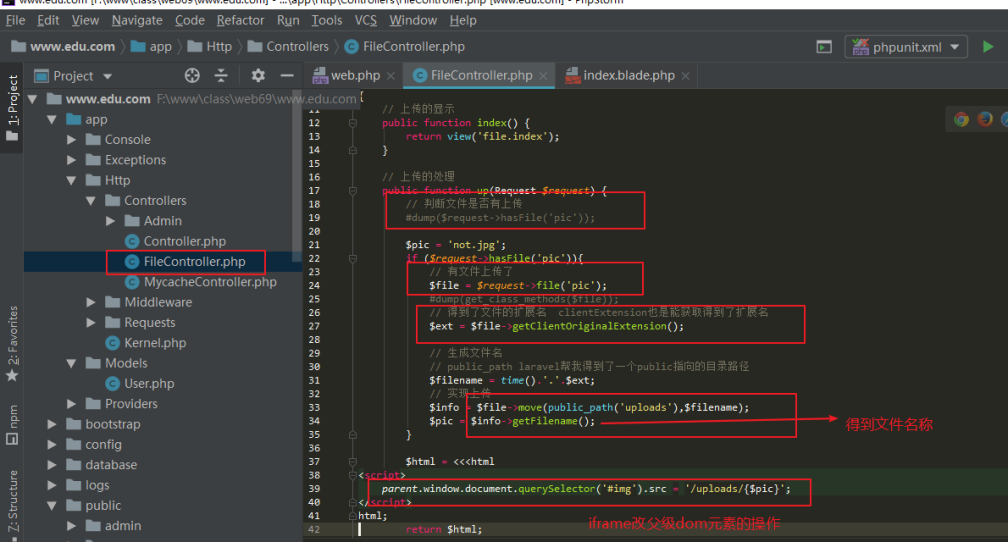Image resolution: width=1008 pixels, height=543 pixels.
Task: Click the Controllers breadcrumb folder
Action: point(288,47)
